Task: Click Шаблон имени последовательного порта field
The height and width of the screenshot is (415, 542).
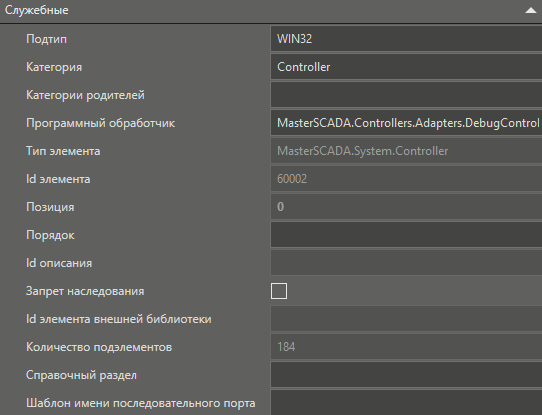Action: pyautogui.click(x=406, y=403)
